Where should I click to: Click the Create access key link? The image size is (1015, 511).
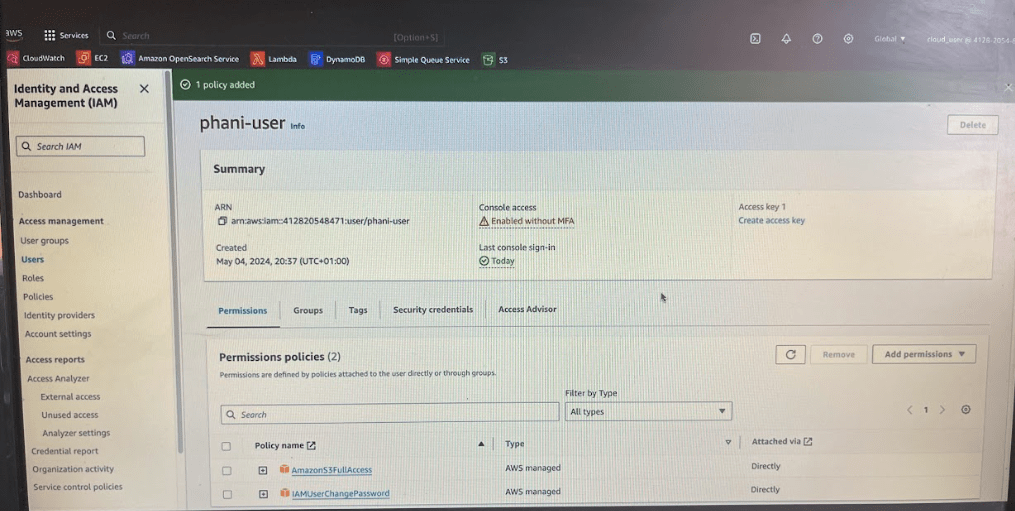771,220
